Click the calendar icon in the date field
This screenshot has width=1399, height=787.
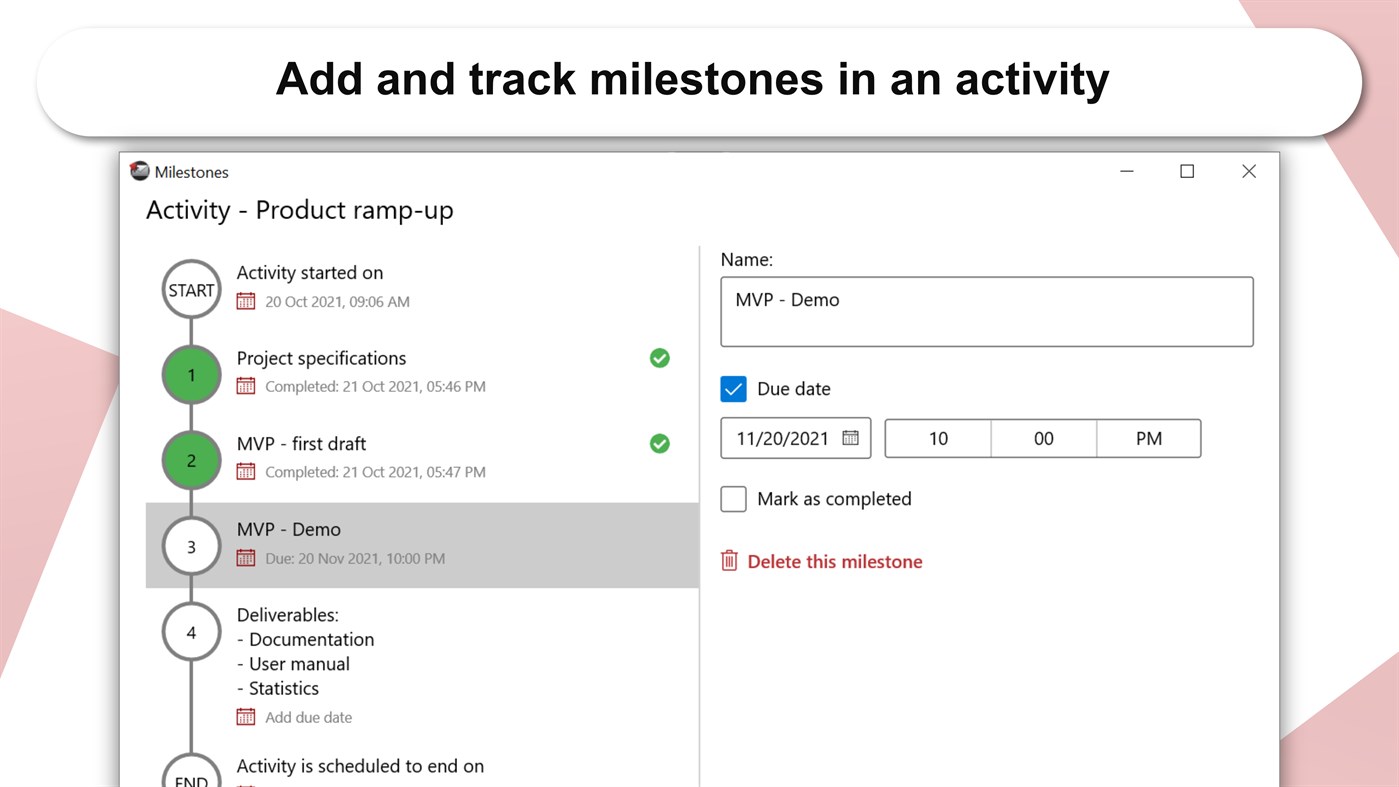pos(850,438)
